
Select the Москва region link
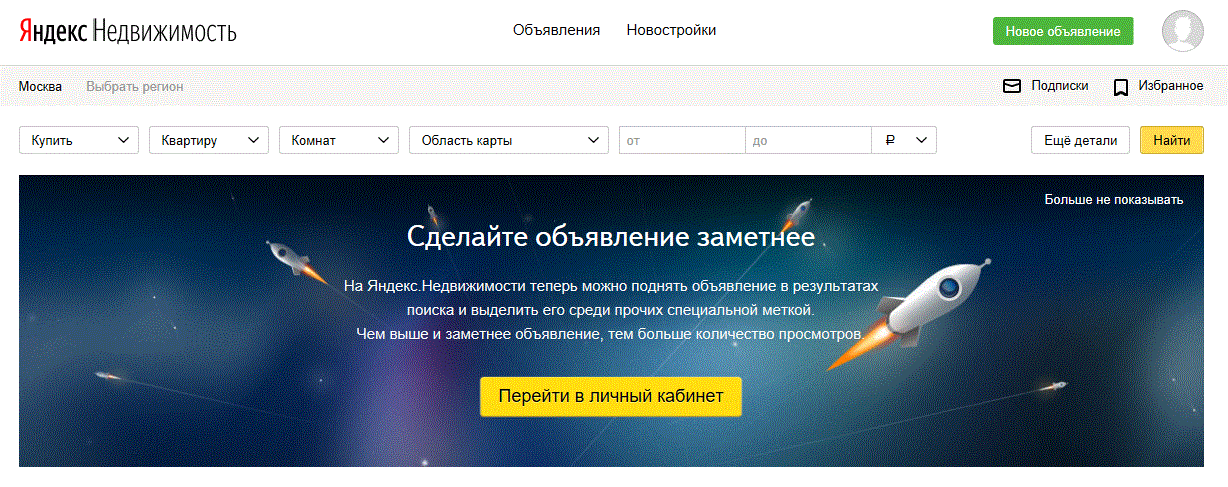tap(40, 86)
